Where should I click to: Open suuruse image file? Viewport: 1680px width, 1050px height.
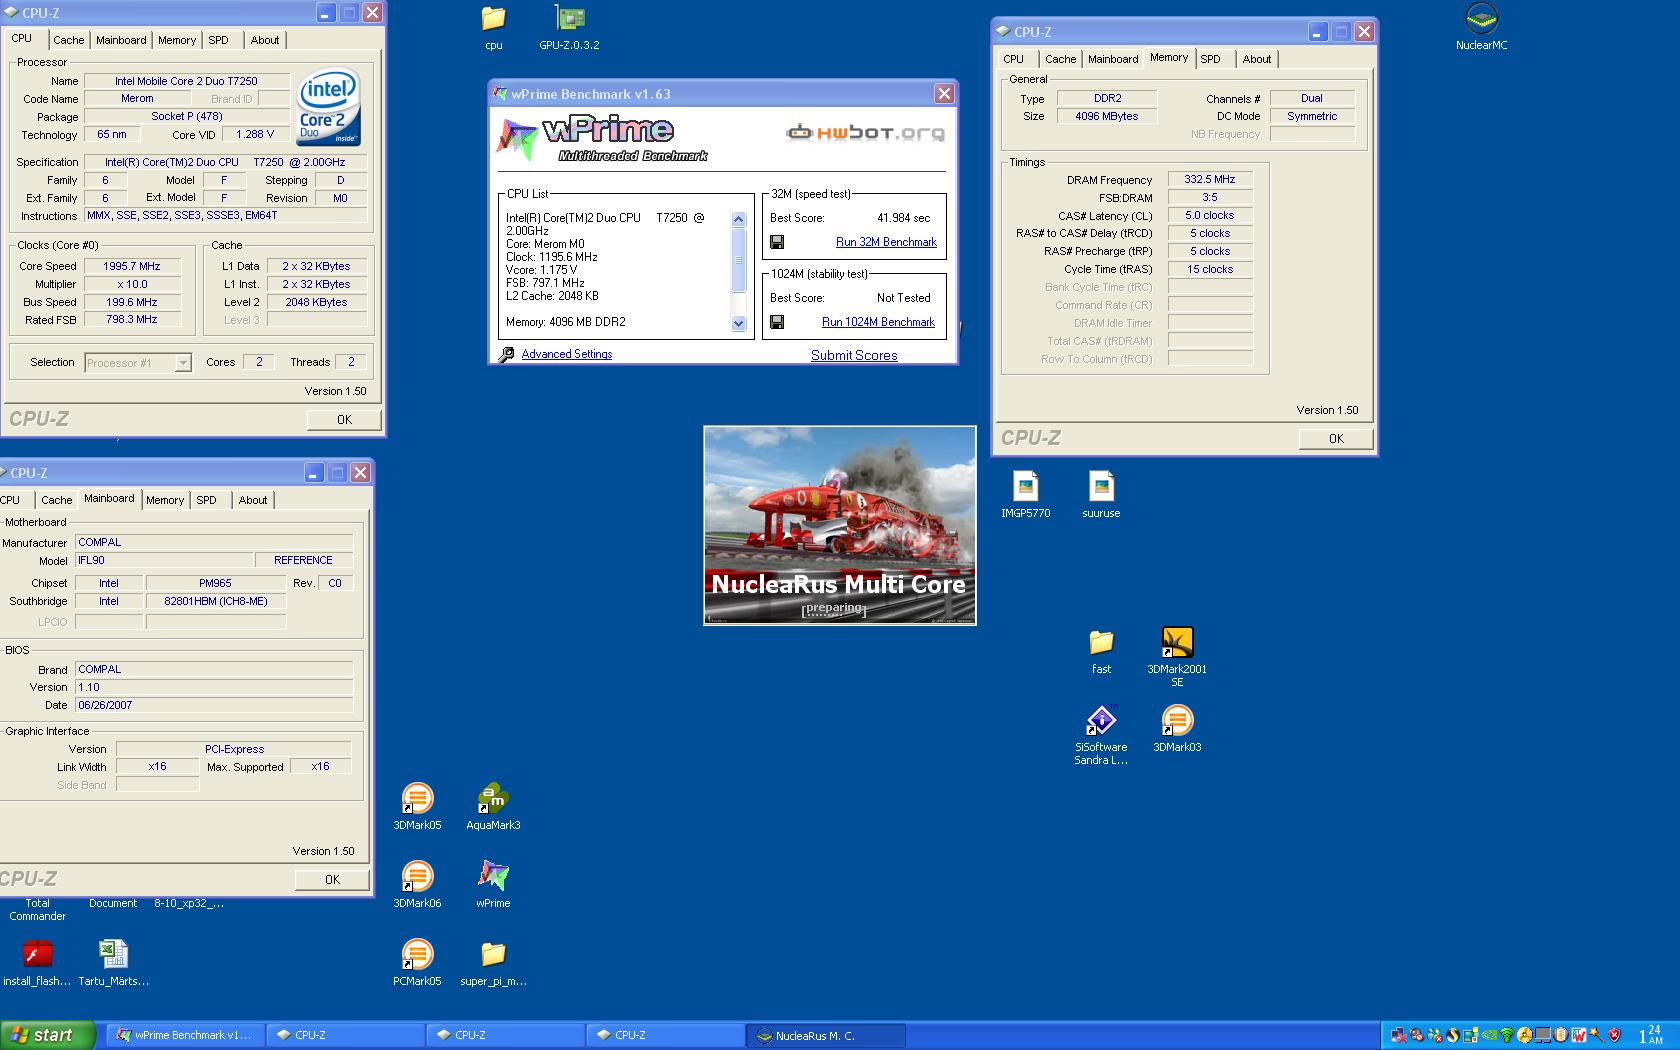[1101, 495]
